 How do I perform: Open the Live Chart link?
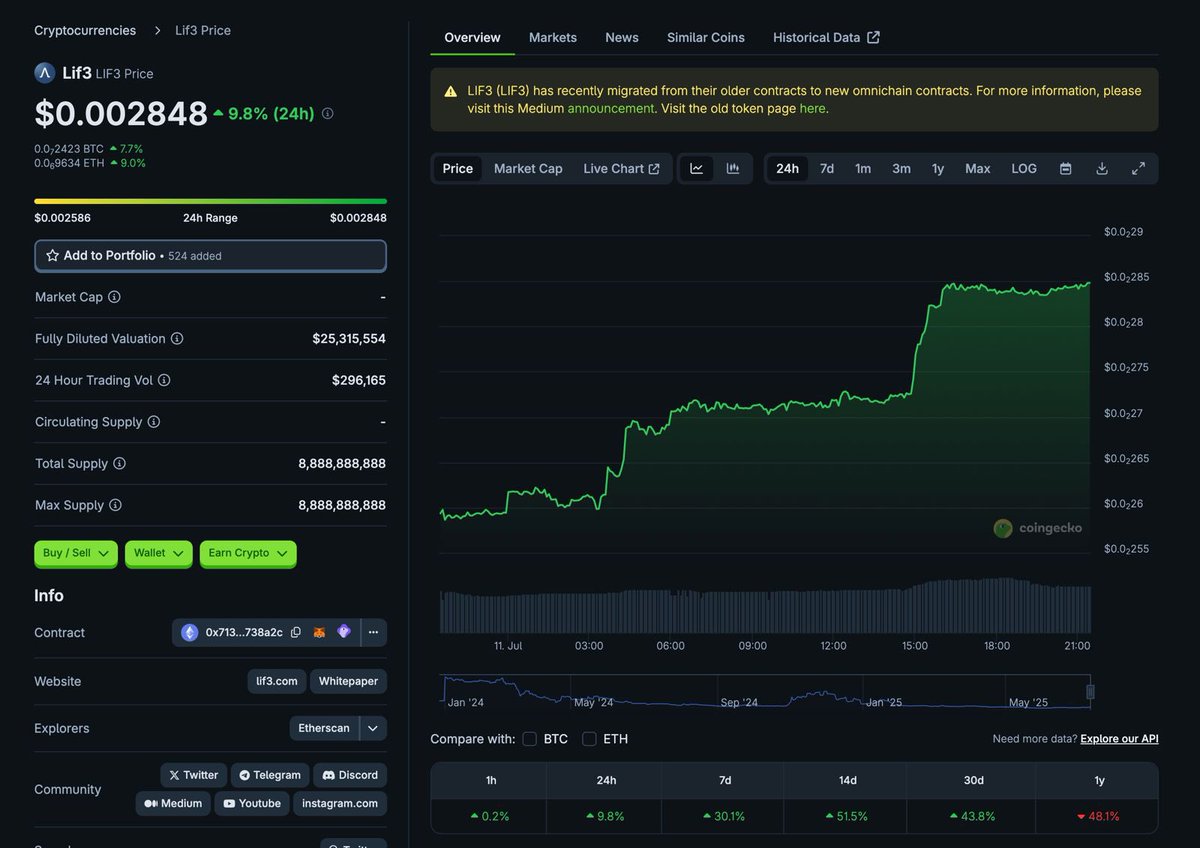tap(621, 169)
